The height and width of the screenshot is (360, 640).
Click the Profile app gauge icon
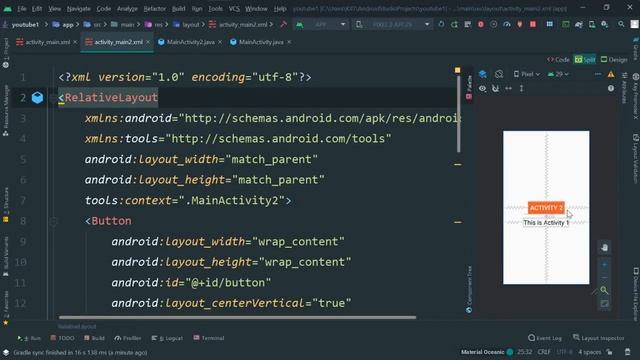(507, 24)
